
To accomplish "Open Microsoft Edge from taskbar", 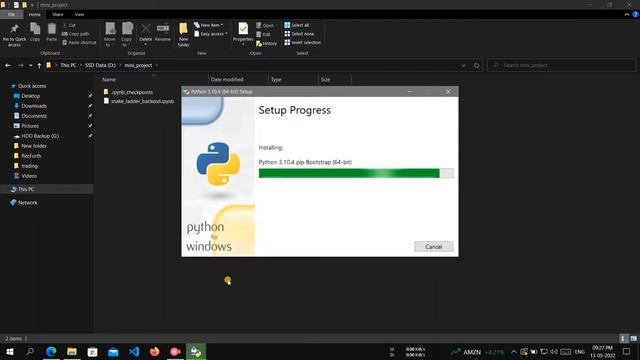I will tap(51, 351).
